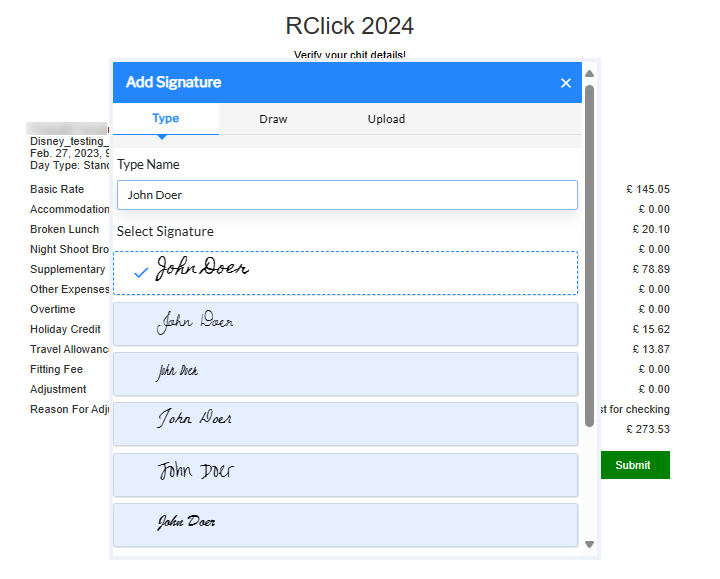Click the Add Signature dialog title
The height and width of the screenshot is (579, 720).
(x=174, y=83)
